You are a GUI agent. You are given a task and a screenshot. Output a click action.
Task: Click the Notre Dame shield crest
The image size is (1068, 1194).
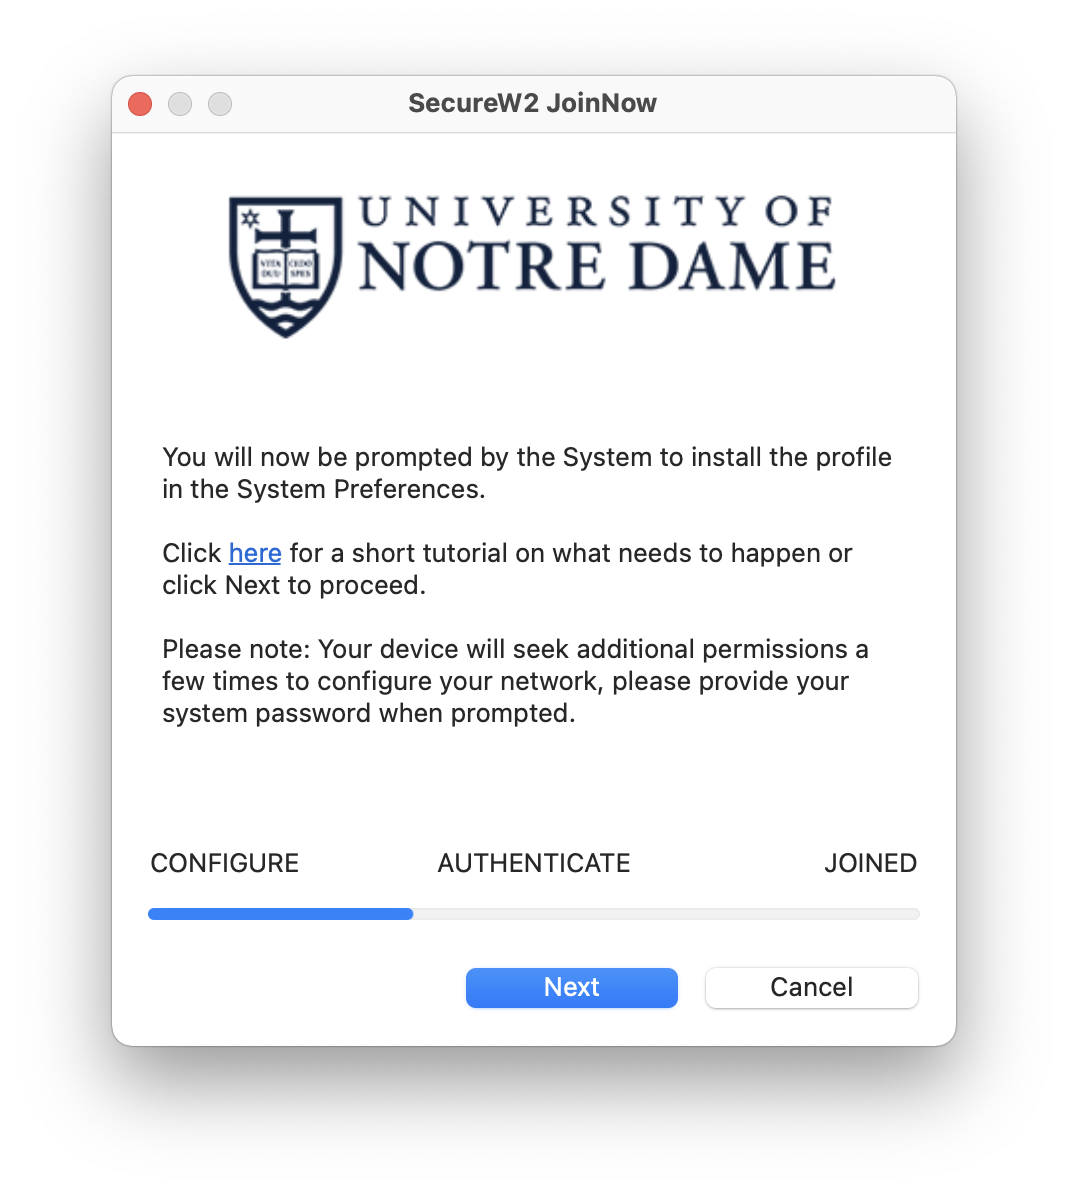click(286, 266)
